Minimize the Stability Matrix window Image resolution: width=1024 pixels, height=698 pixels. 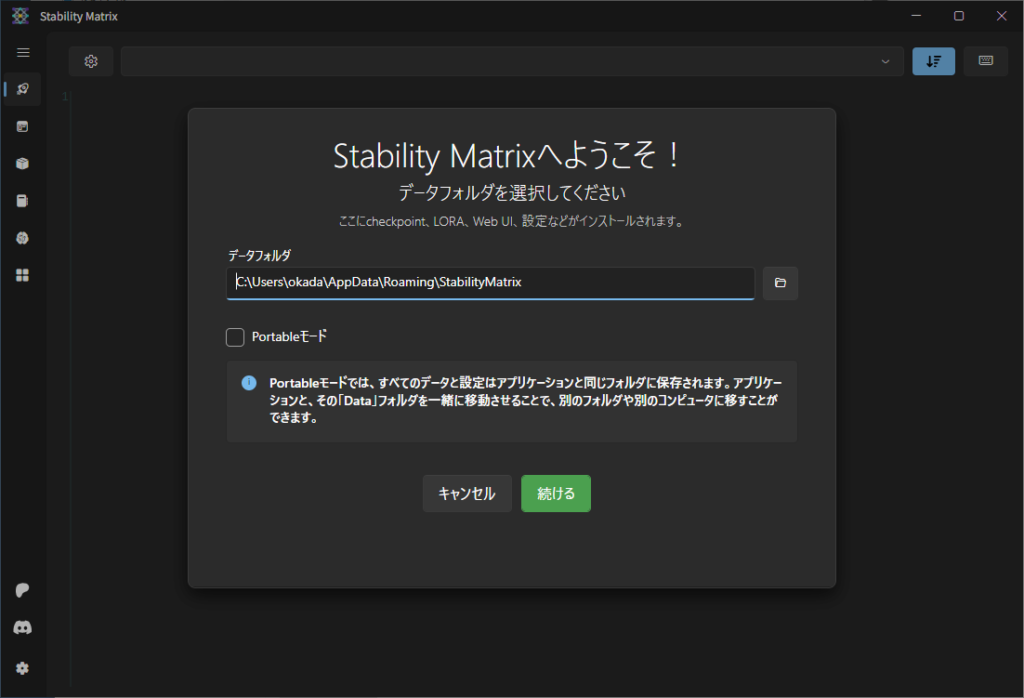pyautogui.click(x=916, y=16)
